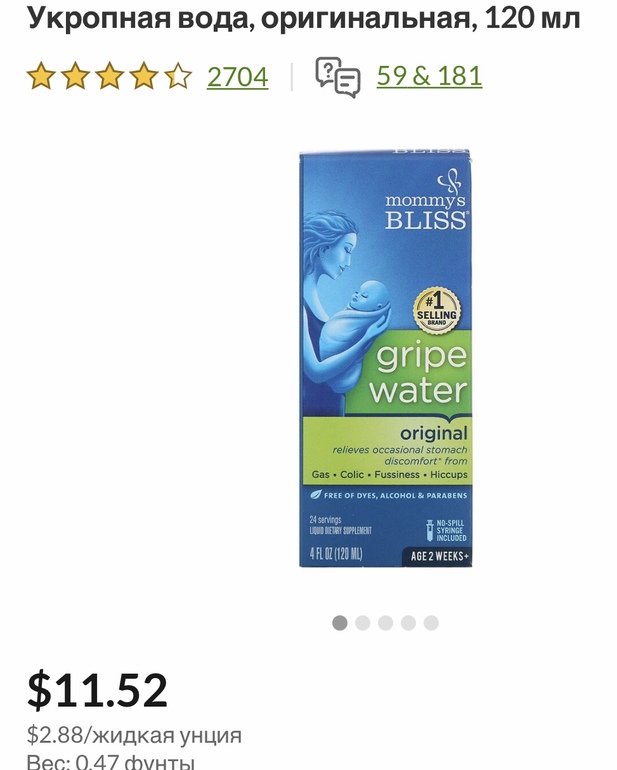Open the 59 & 181 questions link
Viewport: 617px width, 770px height.
[429, 76]
